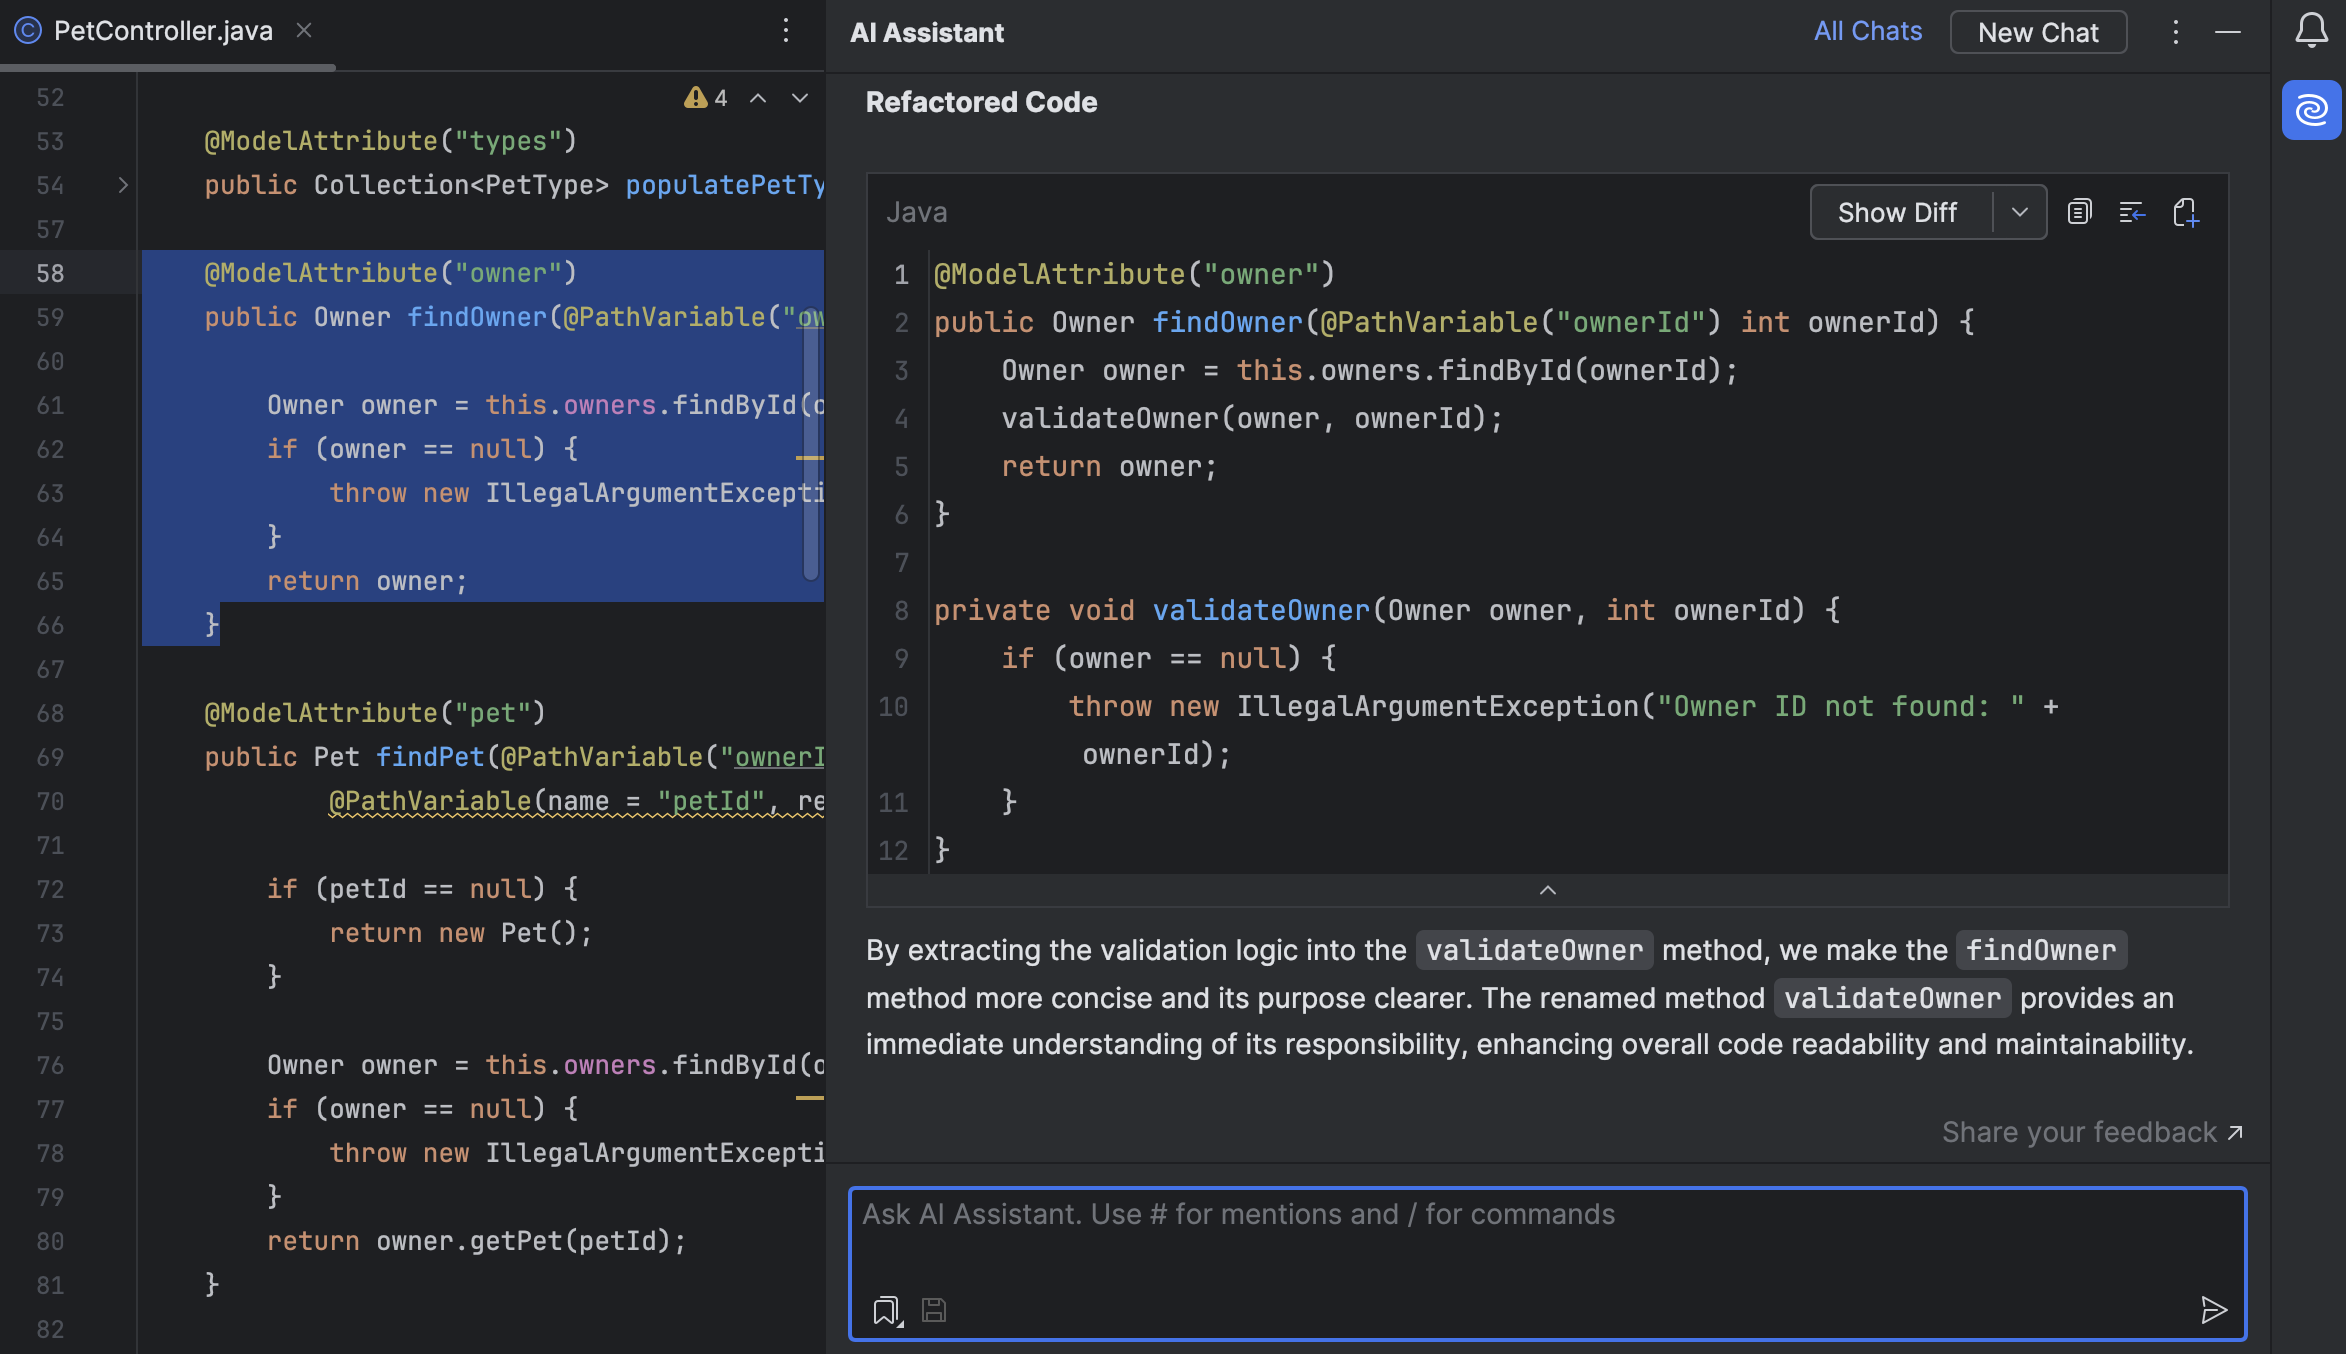Click the save prompt icon in chat input
The image size is (2346, 1354).
(x=934, y=1309)
